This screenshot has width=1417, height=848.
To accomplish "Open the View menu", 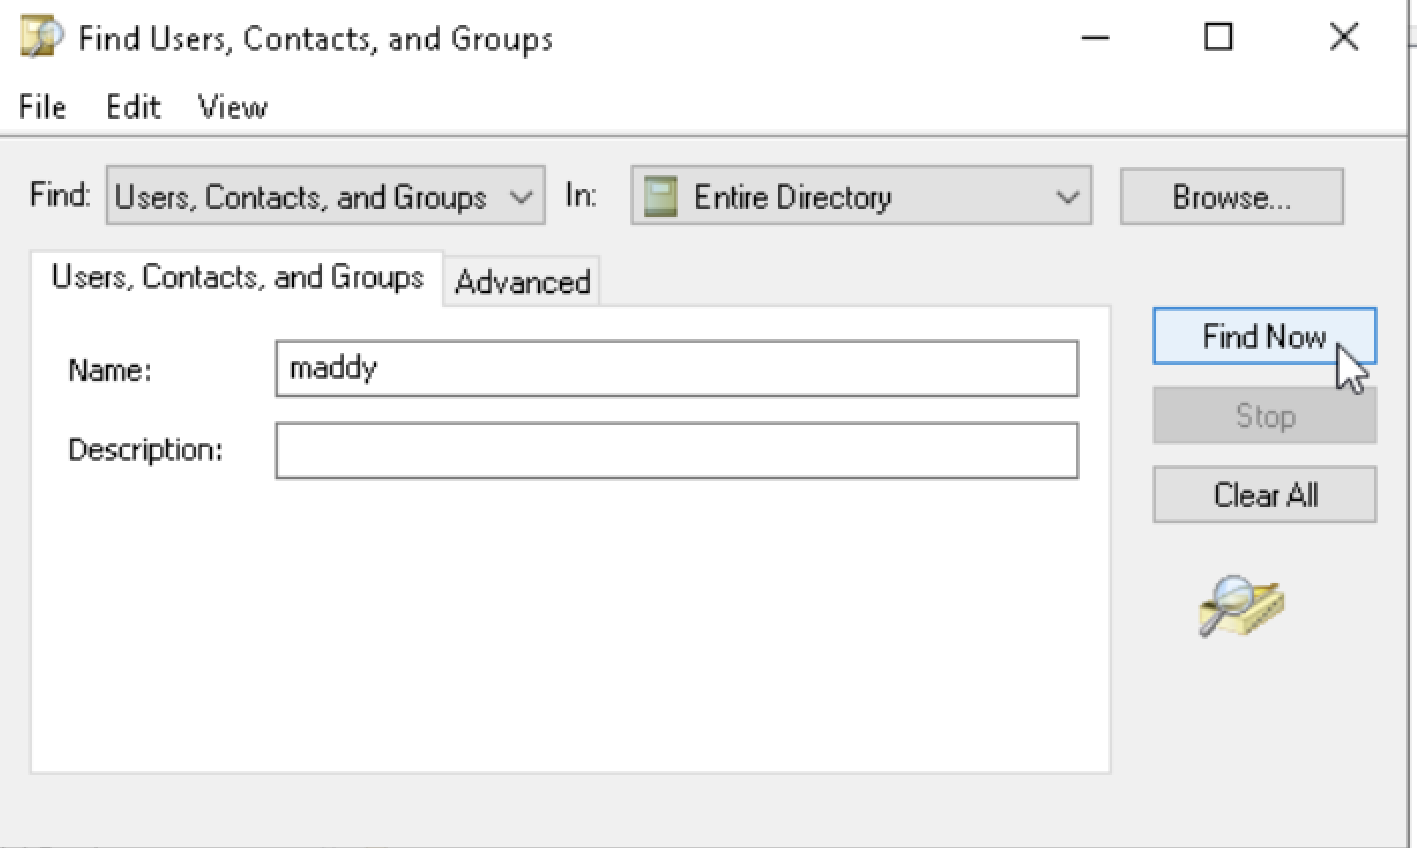I will pos(232,107).
